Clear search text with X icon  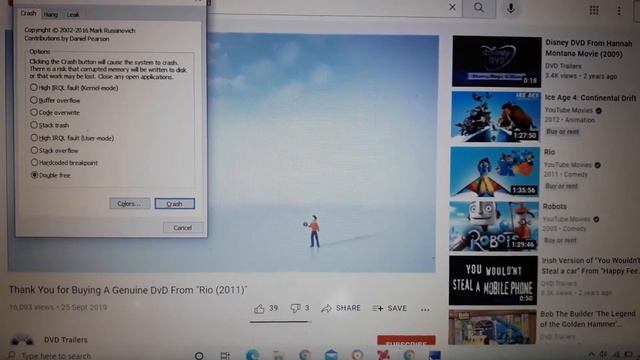[452, 7]
